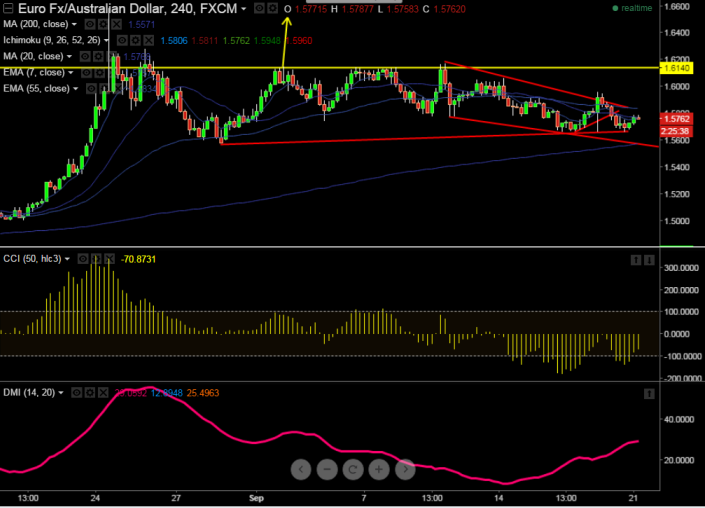The width and height of the screenshot is (705, 508).
Task: Remove the Ichimoku indicator with its X icon
Action: (x=148, y=40)
